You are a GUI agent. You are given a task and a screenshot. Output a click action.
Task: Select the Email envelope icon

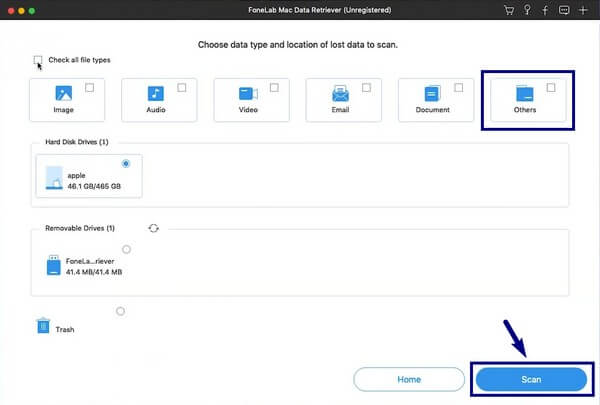tap(340, 93)
